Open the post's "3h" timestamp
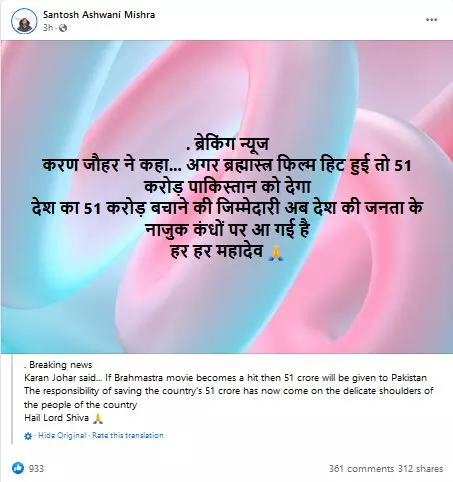 pyautogui.click(x=48, y=28)
